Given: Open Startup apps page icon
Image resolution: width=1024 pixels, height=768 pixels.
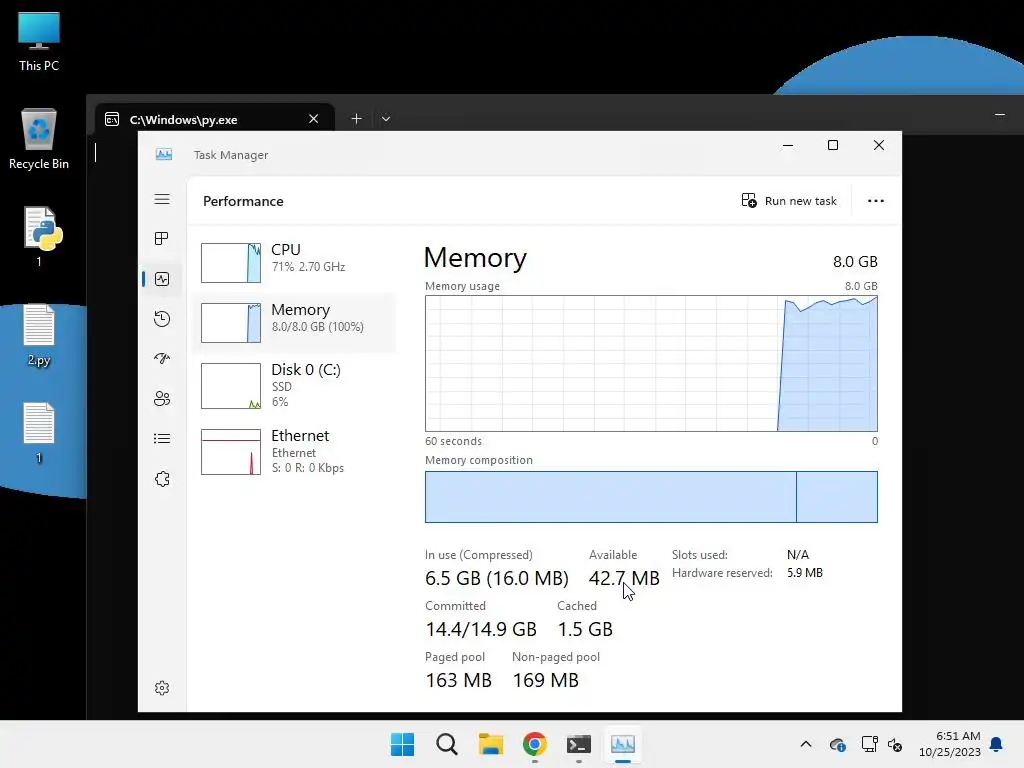Looking at the screenshot, I should click(162, 359).
